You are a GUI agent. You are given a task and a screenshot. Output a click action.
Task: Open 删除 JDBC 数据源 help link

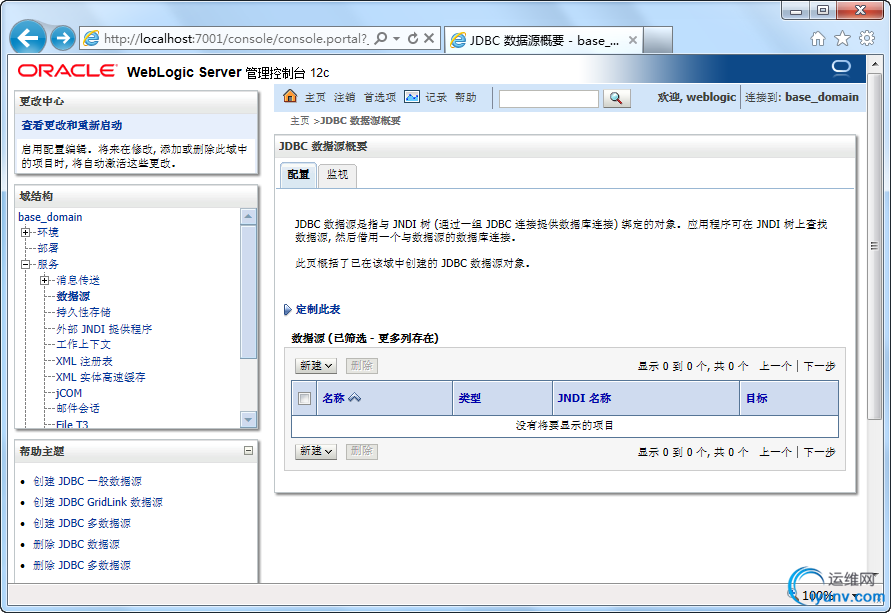coord(76,544)
